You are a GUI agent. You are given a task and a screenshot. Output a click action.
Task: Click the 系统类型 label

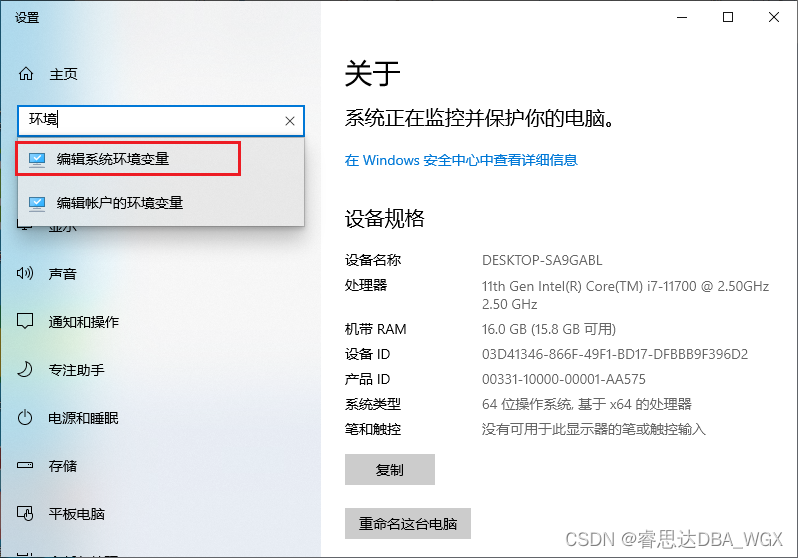point(373,404)
